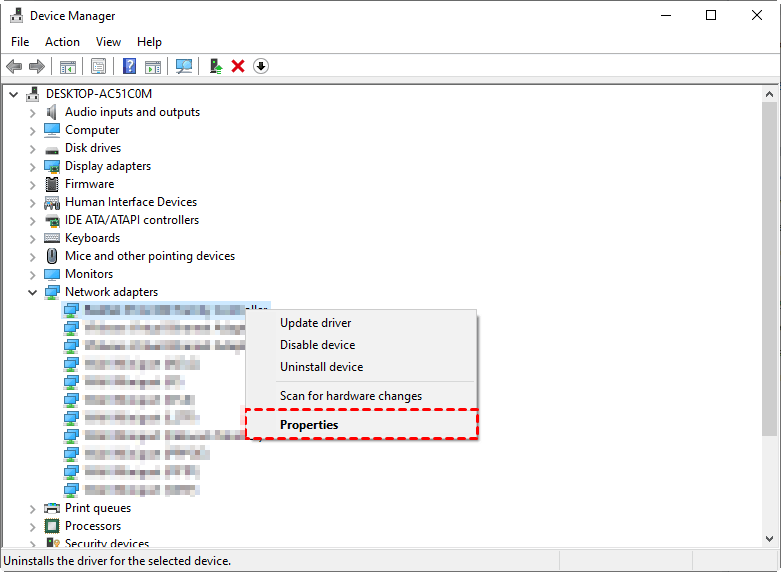Click the Back arrow toolbar icon

14,66
